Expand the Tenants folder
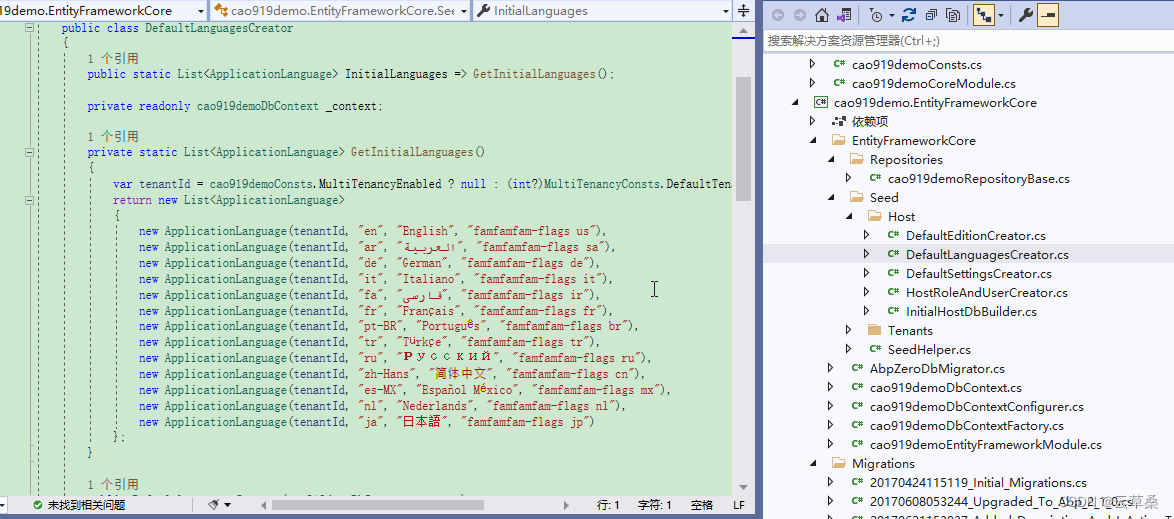Viewport: 1174px width, 519px height. [848, 330]
